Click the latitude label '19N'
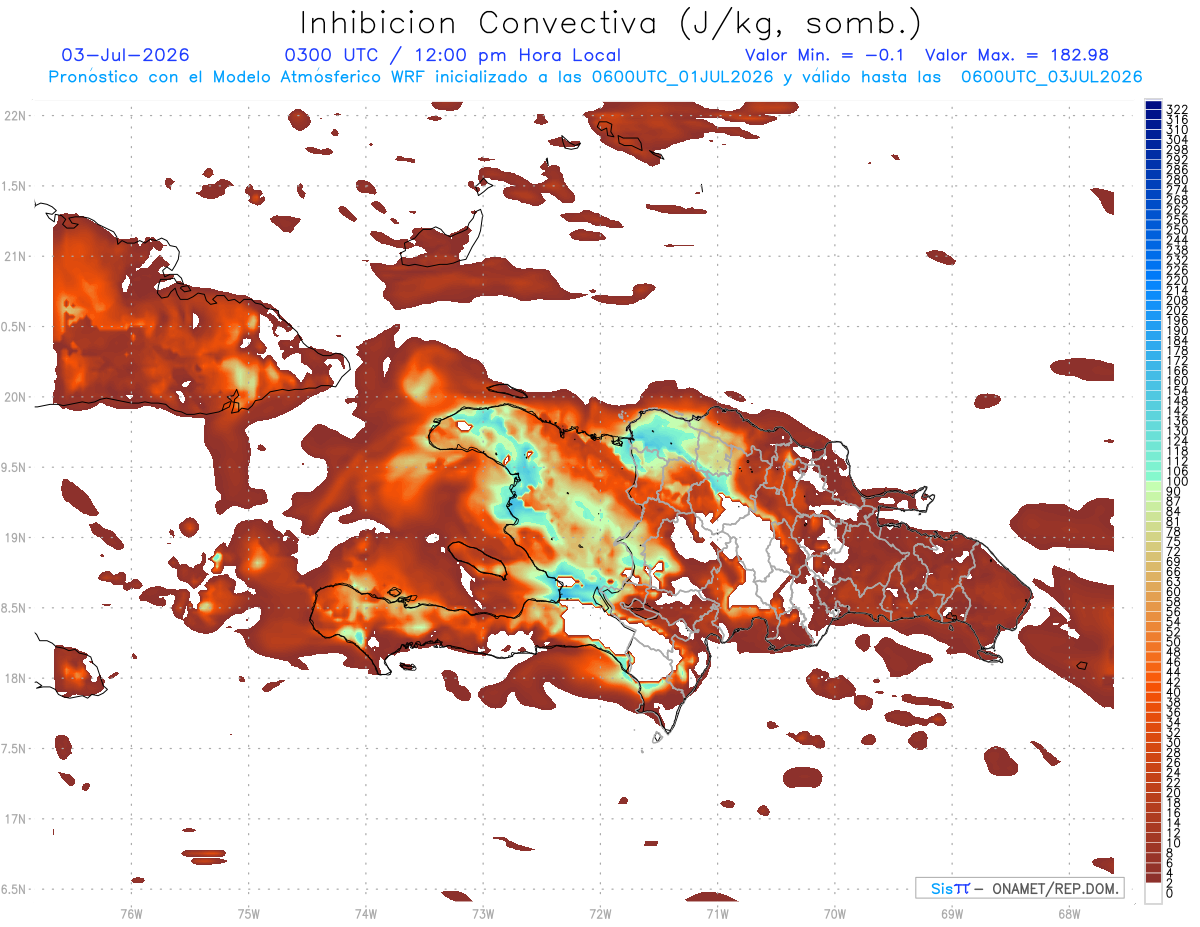This screenshot has height=927, width=1200. 14,537
